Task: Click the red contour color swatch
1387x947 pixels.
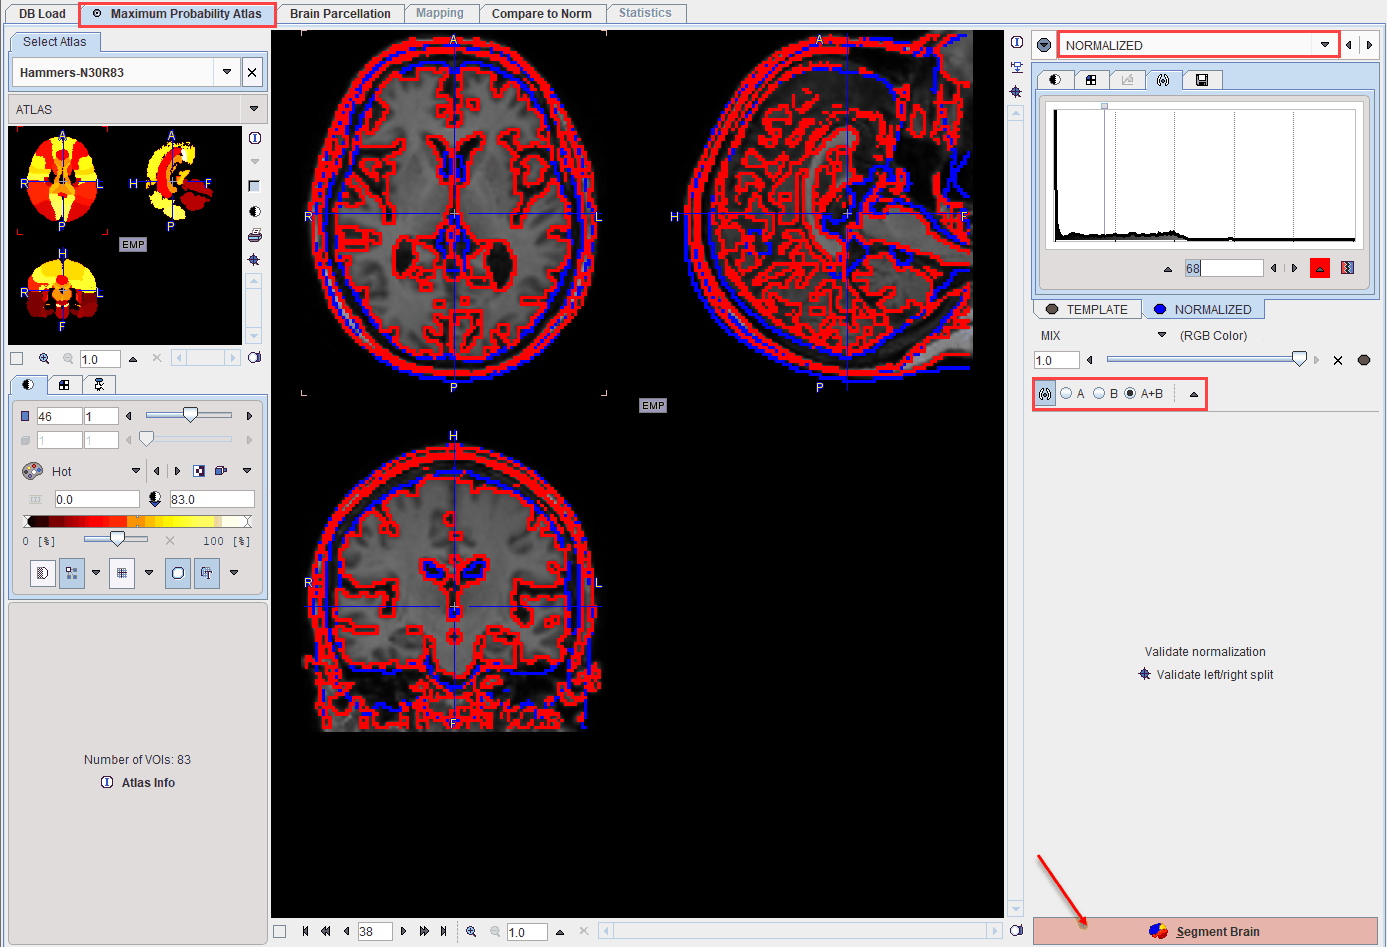Action: pos(1320,268)
